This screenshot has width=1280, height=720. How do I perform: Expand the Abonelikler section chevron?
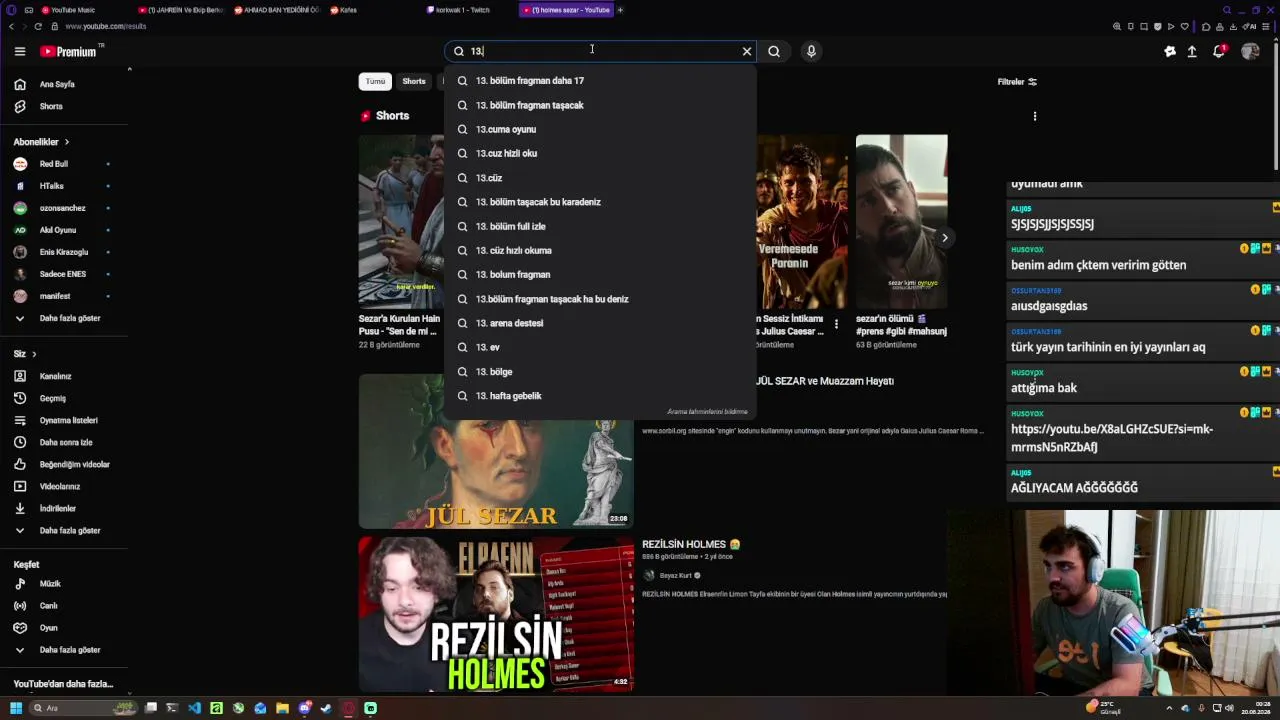tap(67, 142)
